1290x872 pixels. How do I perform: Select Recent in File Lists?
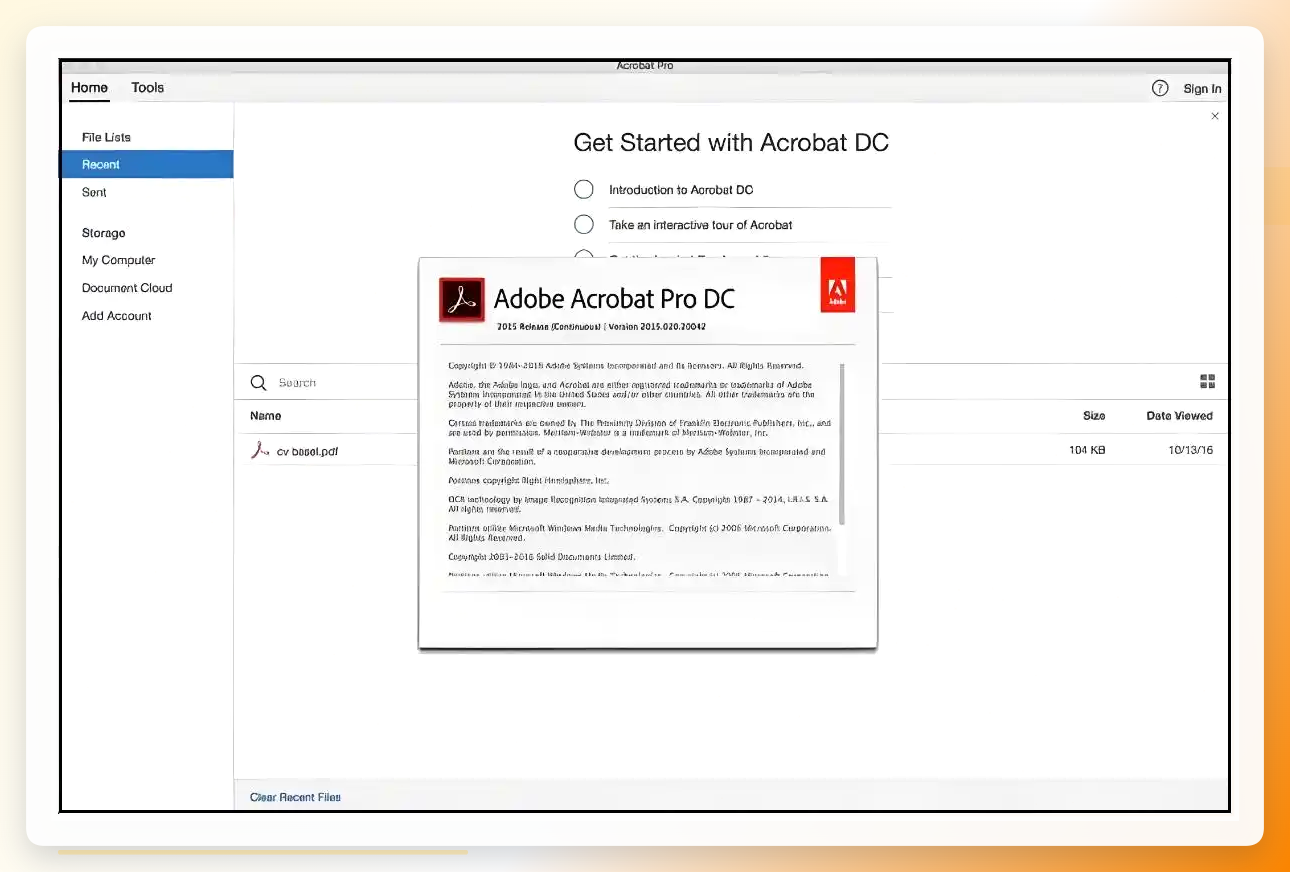pos(147,164)
